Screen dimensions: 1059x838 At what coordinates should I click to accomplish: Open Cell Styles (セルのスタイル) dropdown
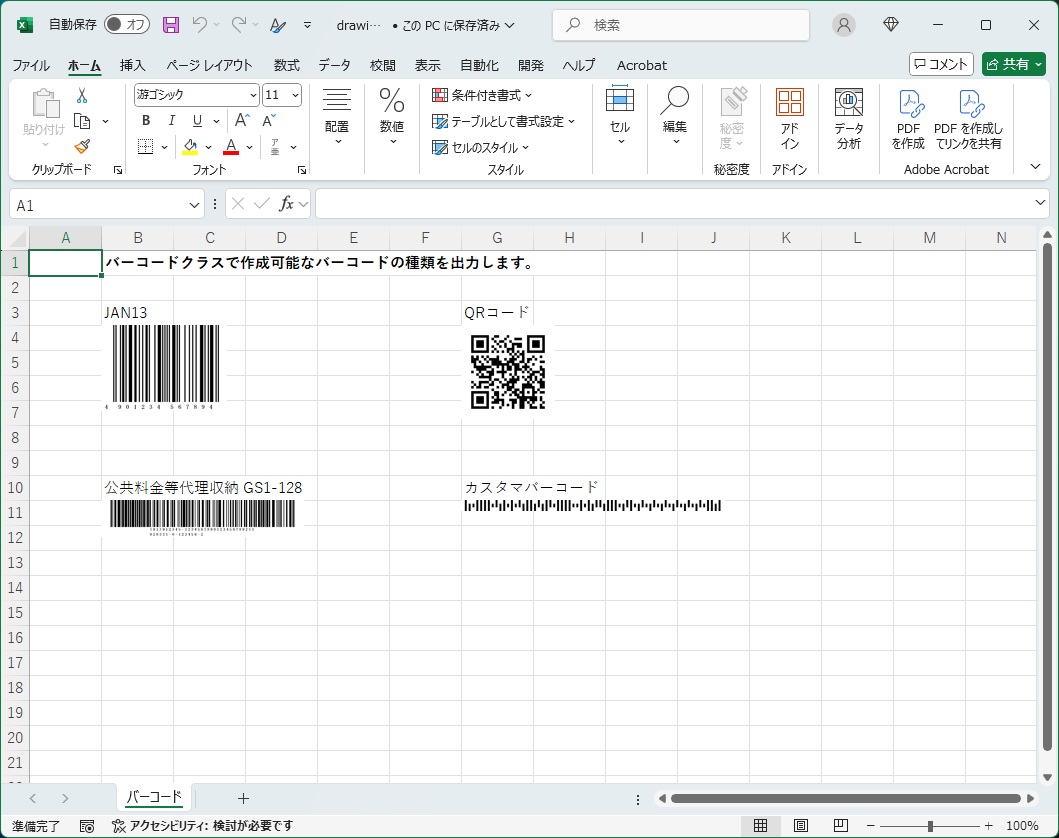480,147
